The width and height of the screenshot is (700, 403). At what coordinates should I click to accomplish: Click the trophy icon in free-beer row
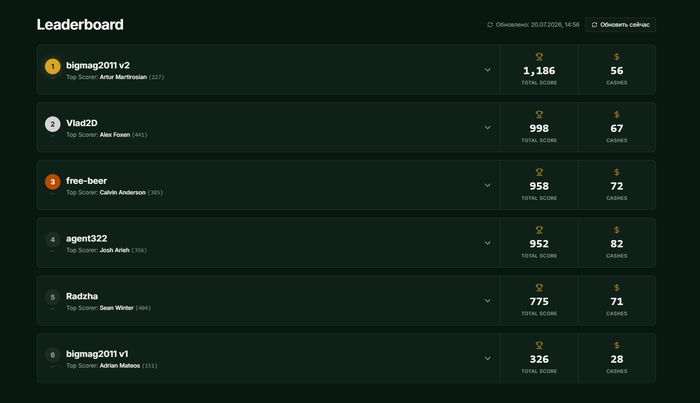click(539, 172)
